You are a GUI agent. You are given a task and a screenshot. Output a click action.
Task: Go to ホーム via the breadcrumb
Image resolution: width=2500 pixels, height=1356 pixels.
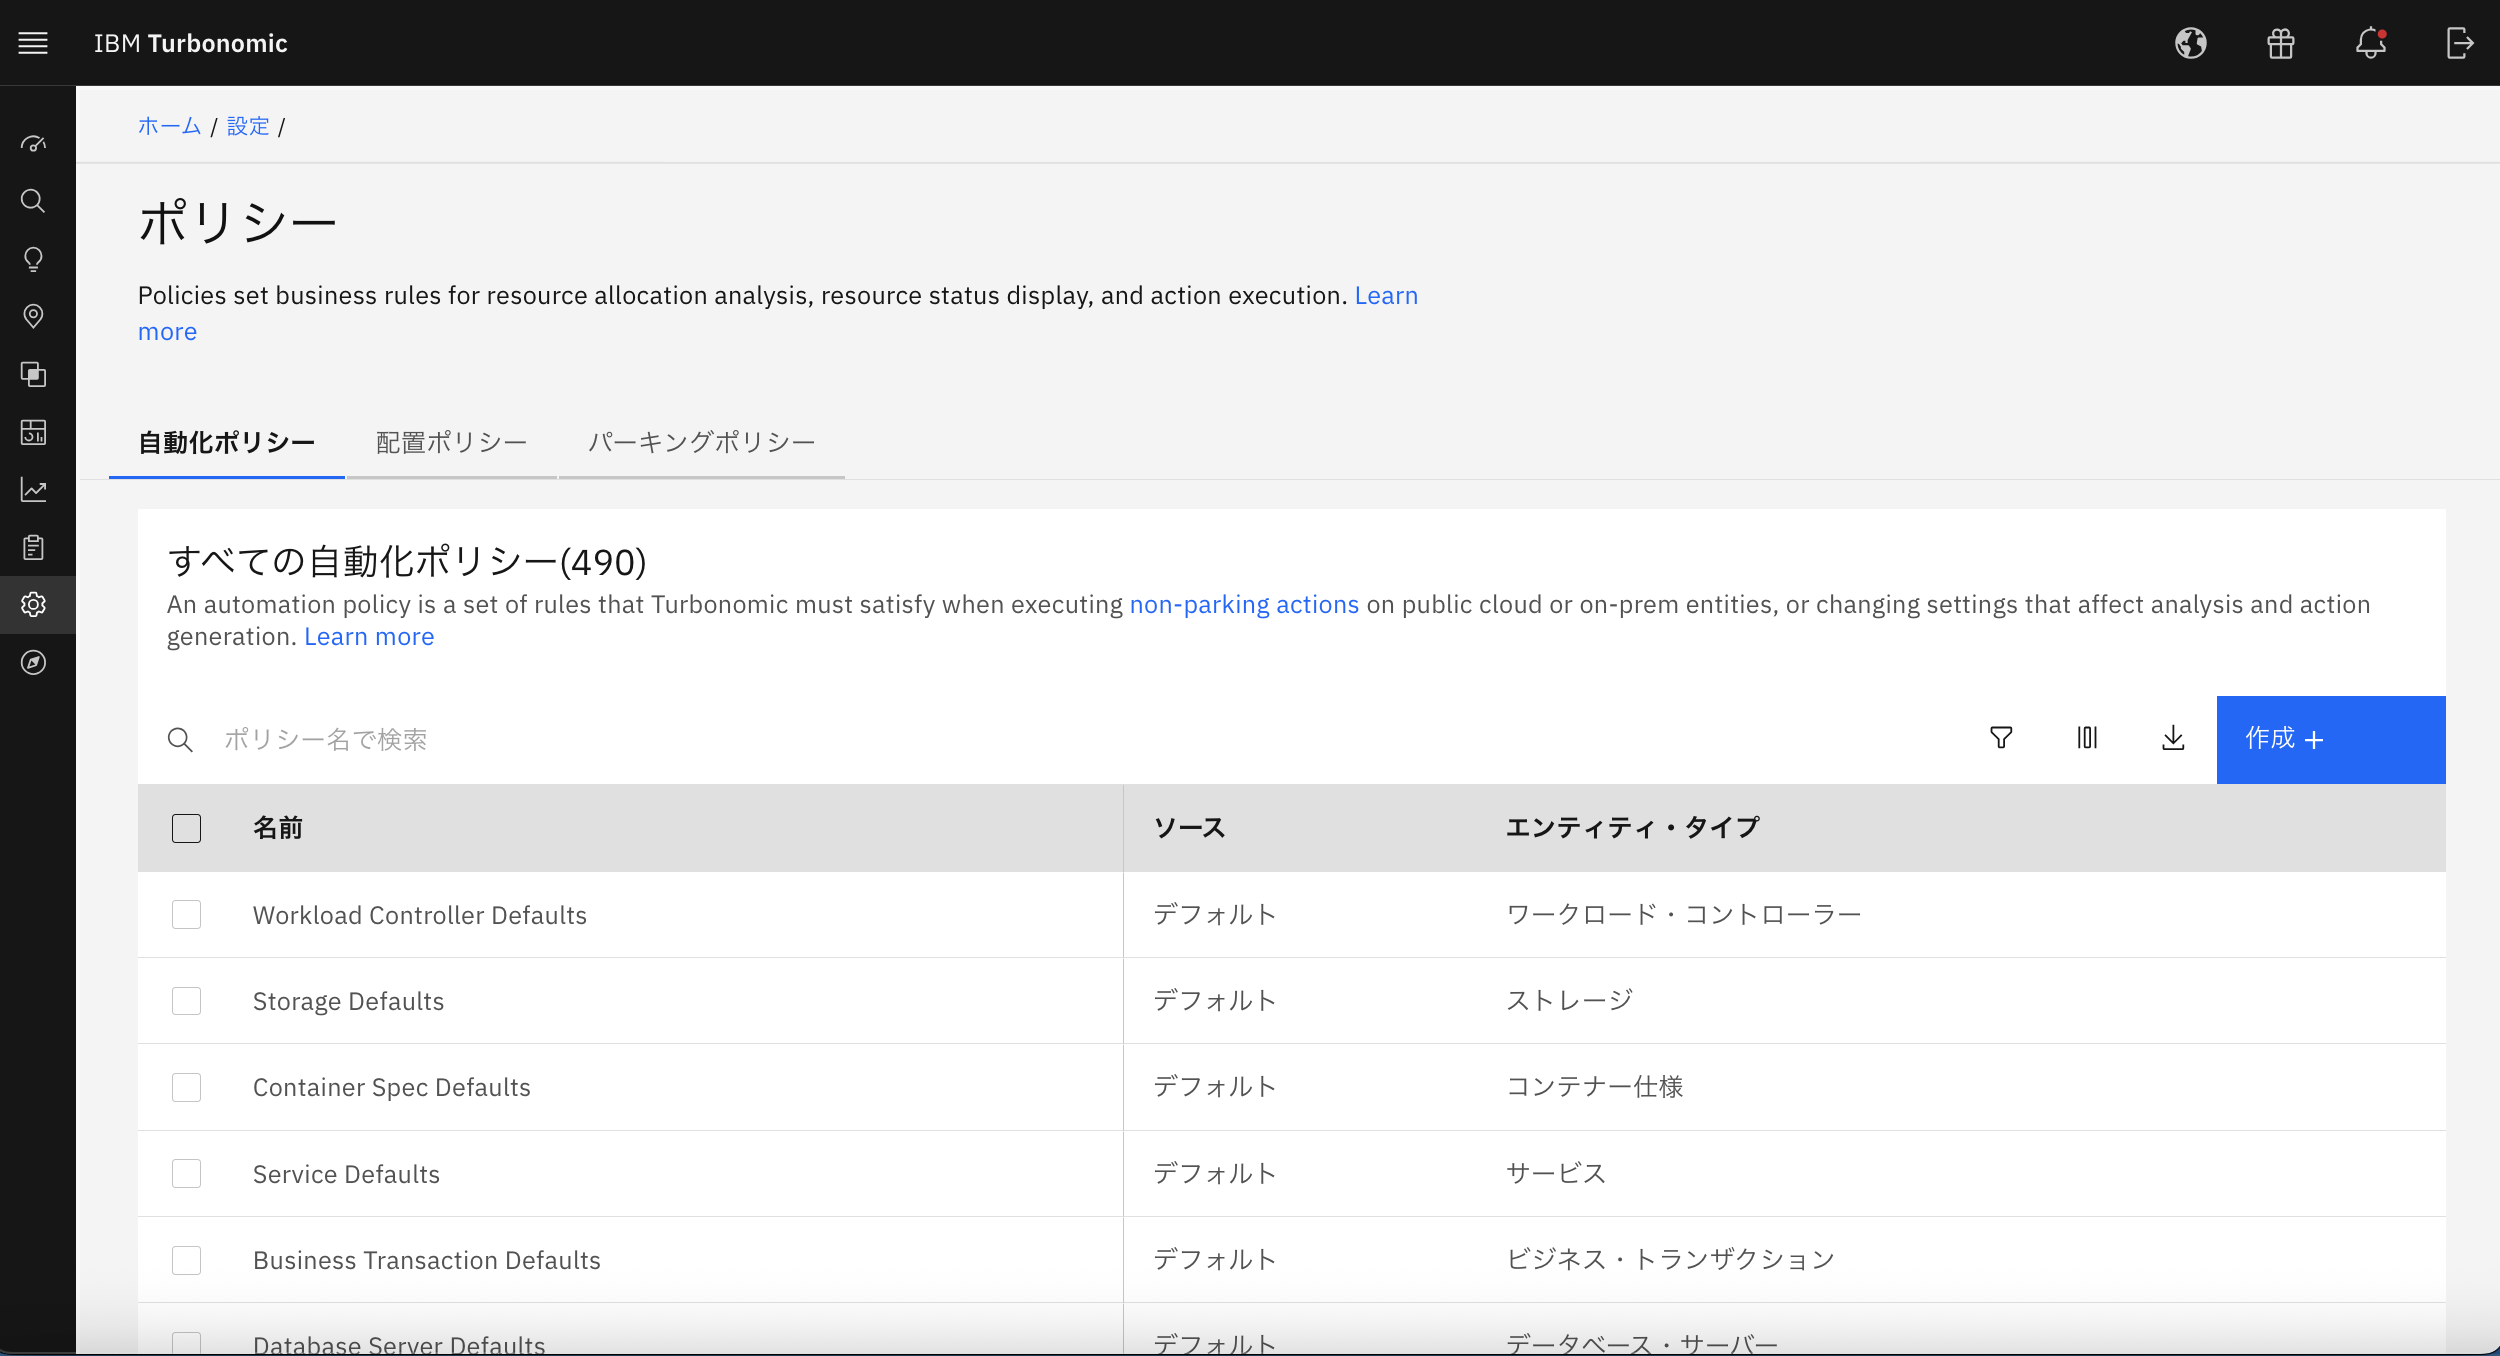point(169,126)
